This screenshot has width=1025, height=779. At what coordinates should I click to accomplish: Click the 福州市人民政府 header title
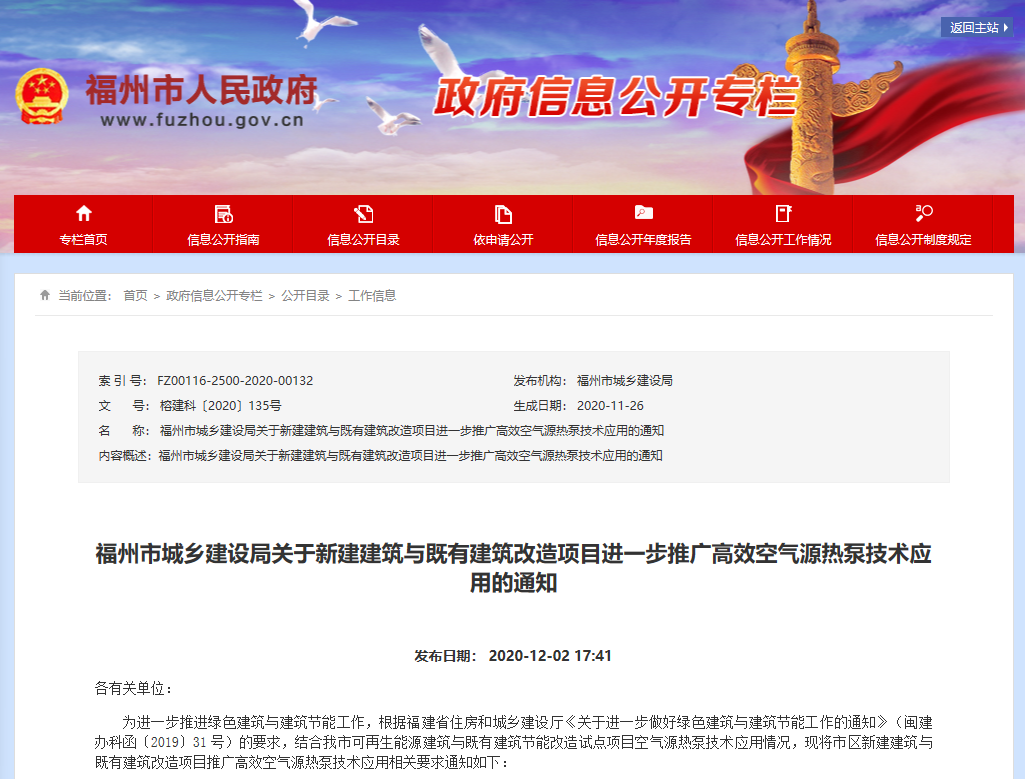(x=201, y=90)
